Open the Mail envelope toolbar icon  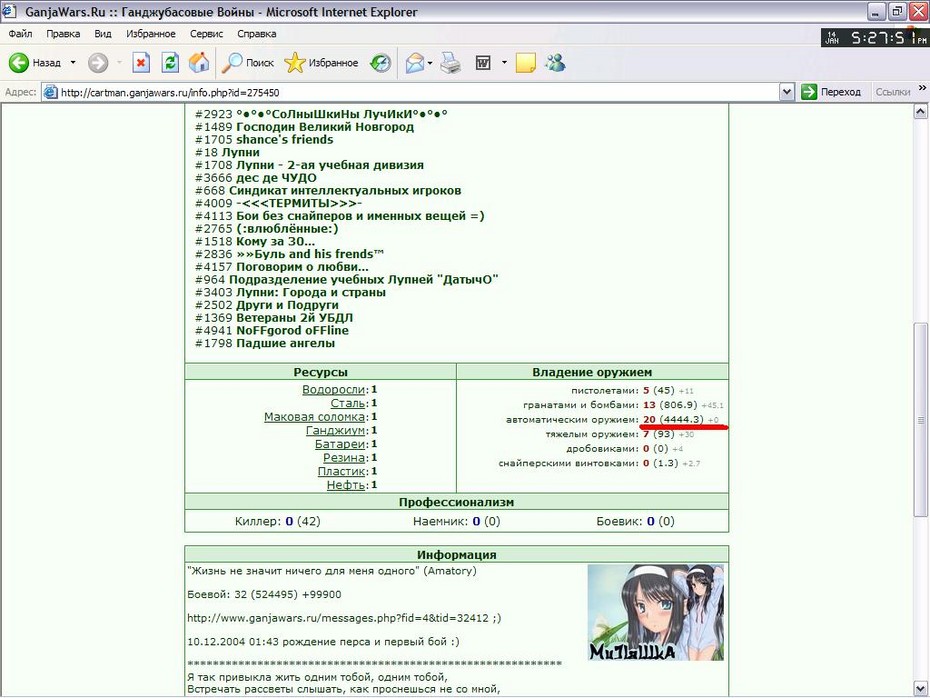415,62
